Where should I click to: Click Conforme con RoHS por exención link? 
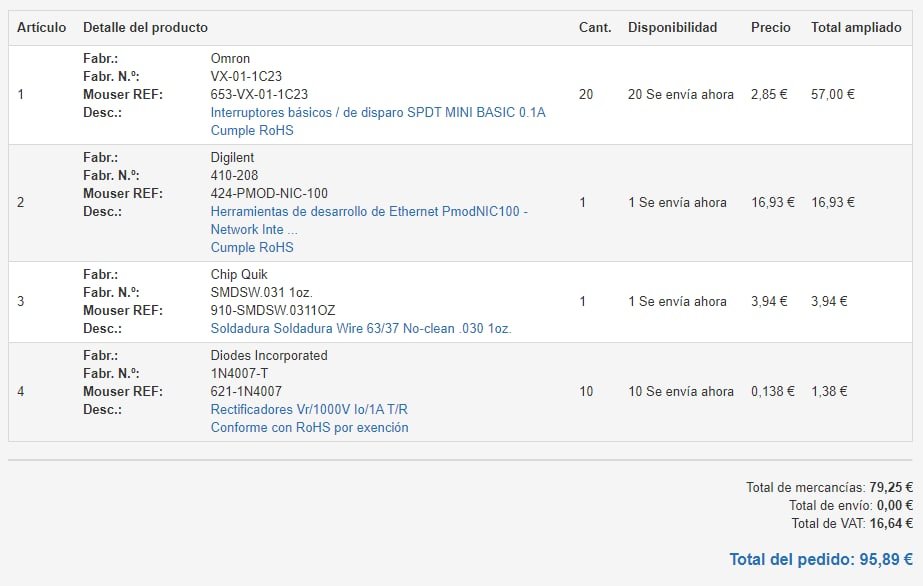(309, 428)
